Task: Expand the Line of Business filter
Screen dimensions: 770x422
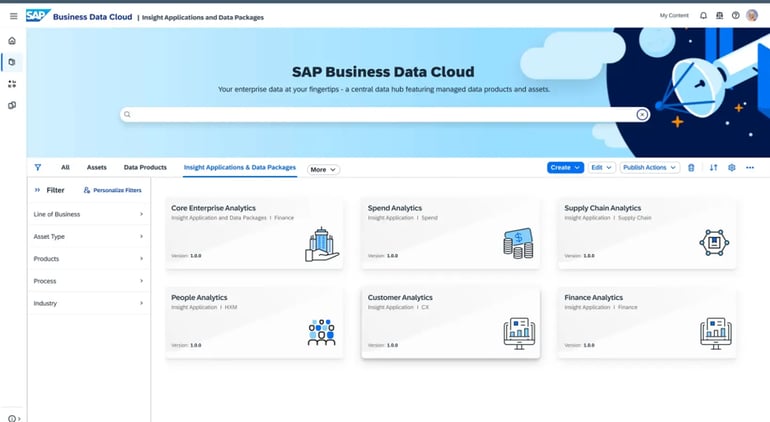Action: tap(88, 214)
